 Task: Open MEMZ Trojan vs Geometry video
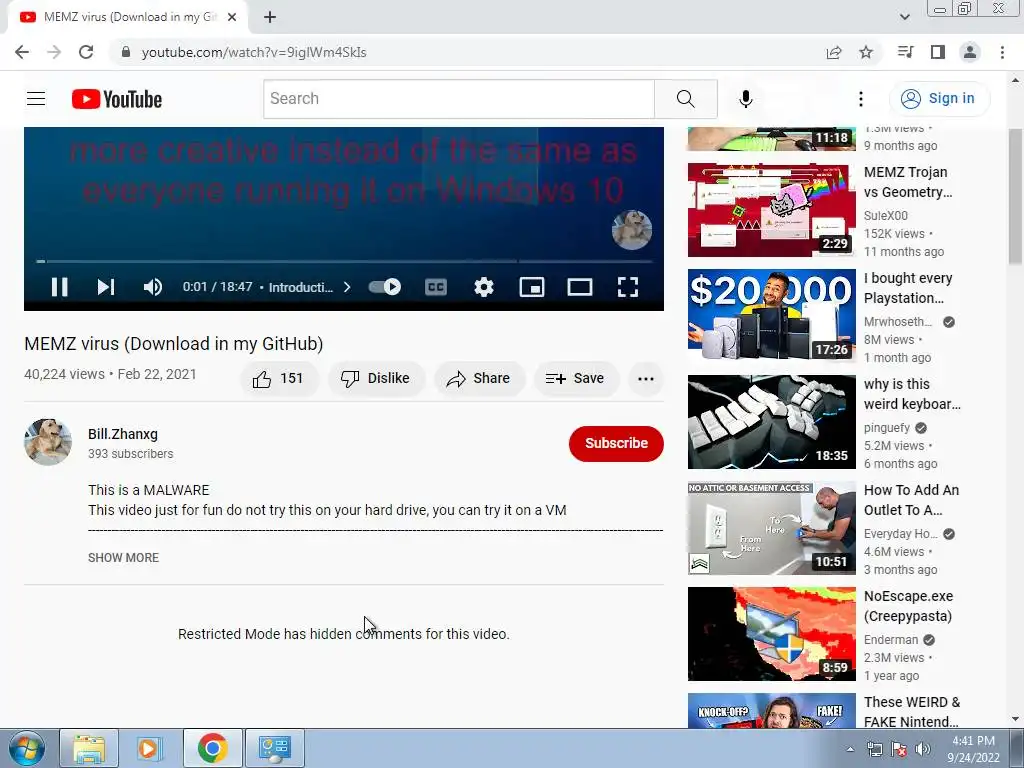[771, 210]
